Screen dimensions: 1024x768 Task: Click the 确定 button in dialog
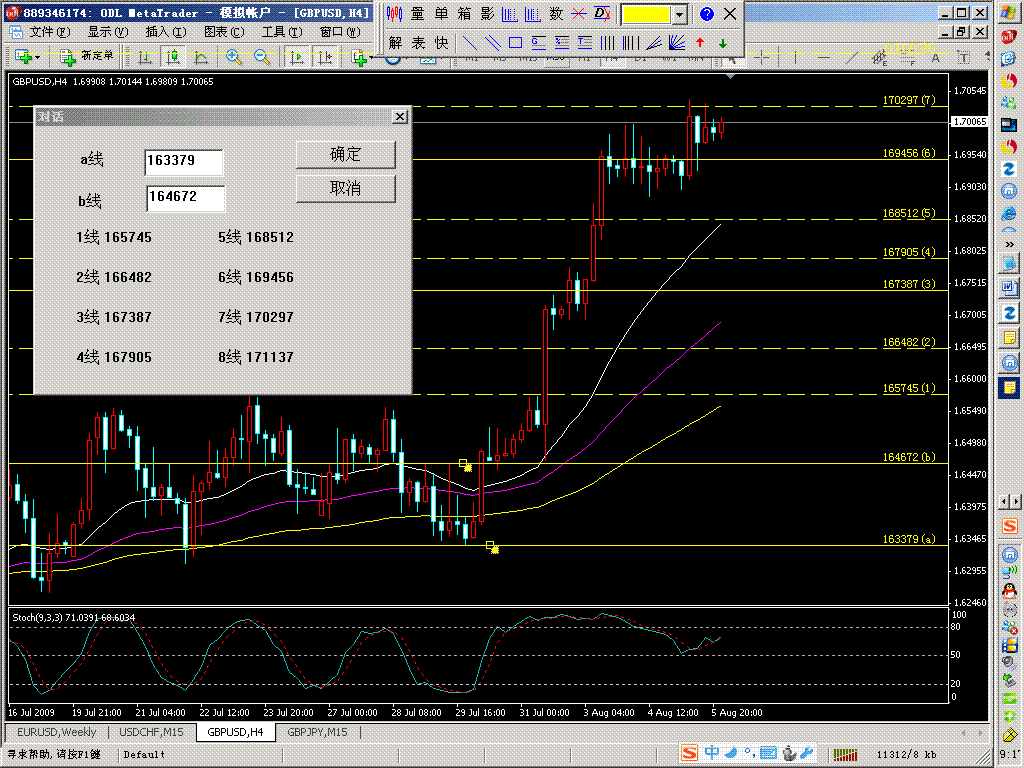345,154
